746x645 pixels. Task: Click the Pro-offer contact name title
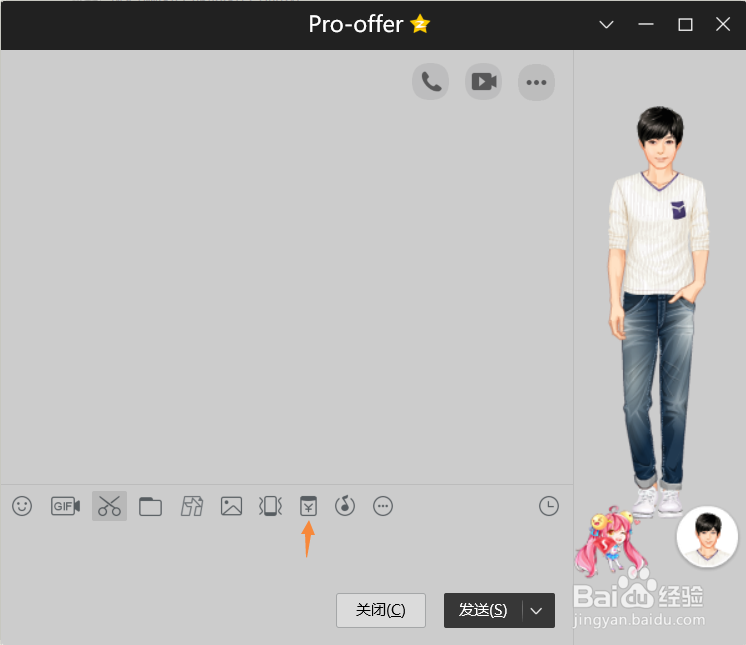pyautogui.click(x=356, y=24)
